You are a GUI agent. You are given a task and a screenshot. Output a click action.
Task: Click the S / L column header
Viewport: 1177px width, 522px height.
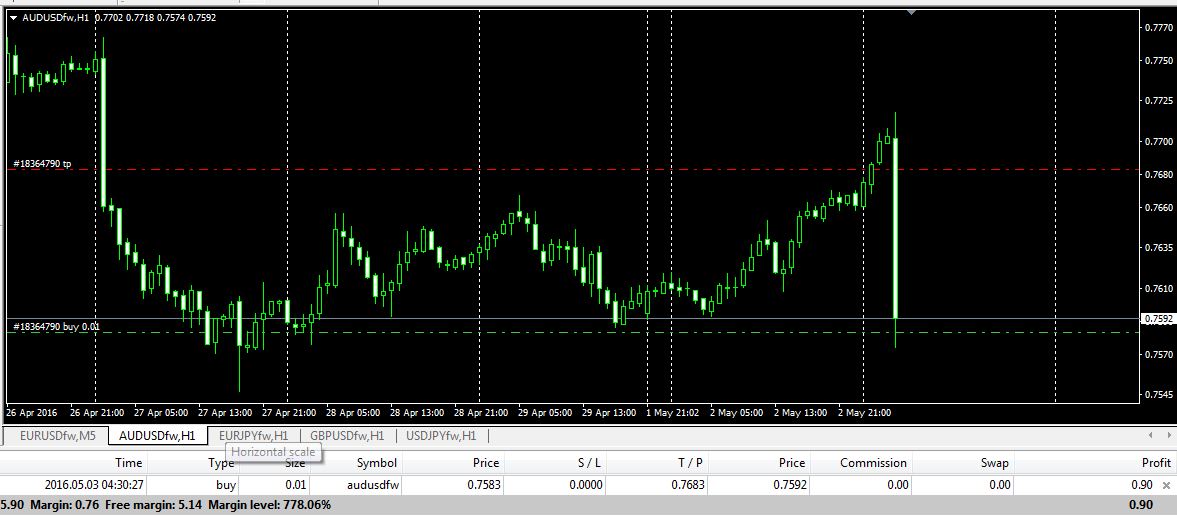click(x=588, y=463)
